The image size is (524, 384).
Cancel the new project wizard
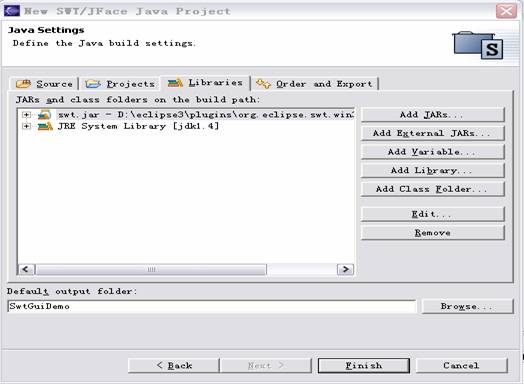pos(462,366)
